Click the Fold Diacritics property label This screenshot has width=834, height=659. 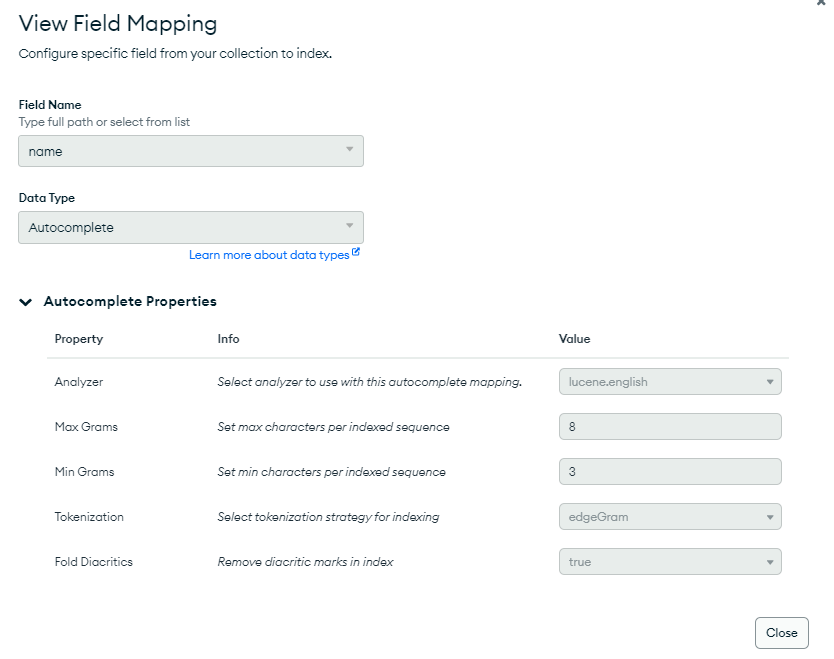point(93,562)
